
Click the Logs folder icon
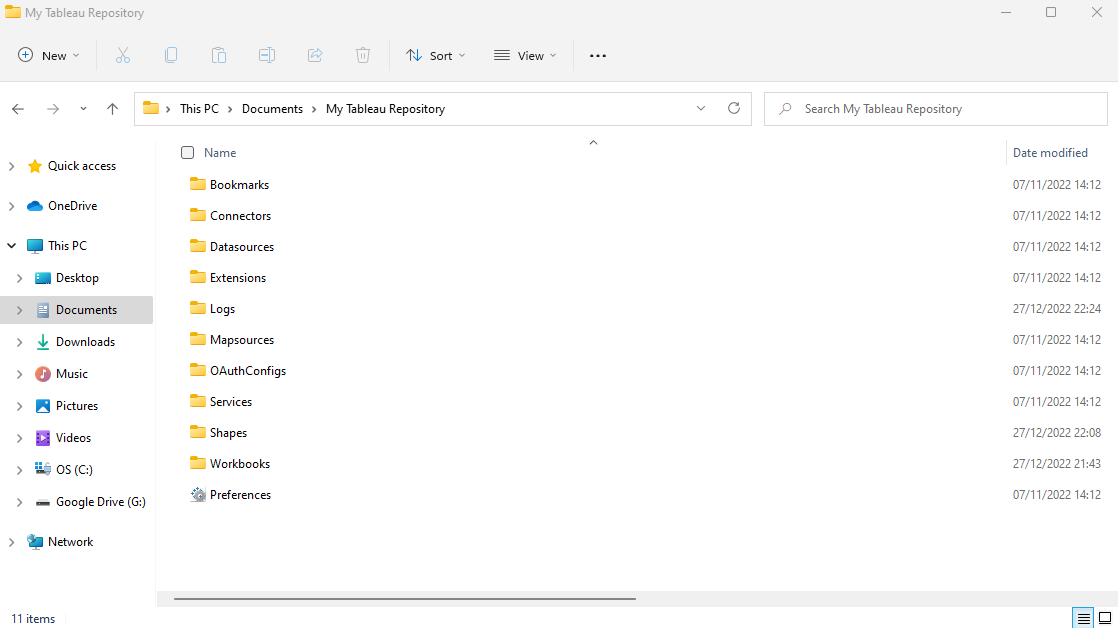pos(198,308)
